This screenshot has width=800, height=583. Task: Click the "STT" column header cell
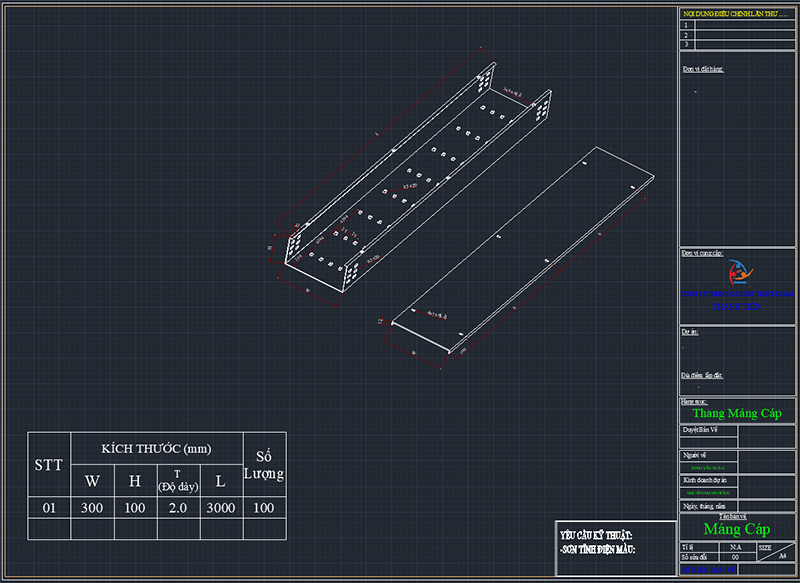pos(49,465)
